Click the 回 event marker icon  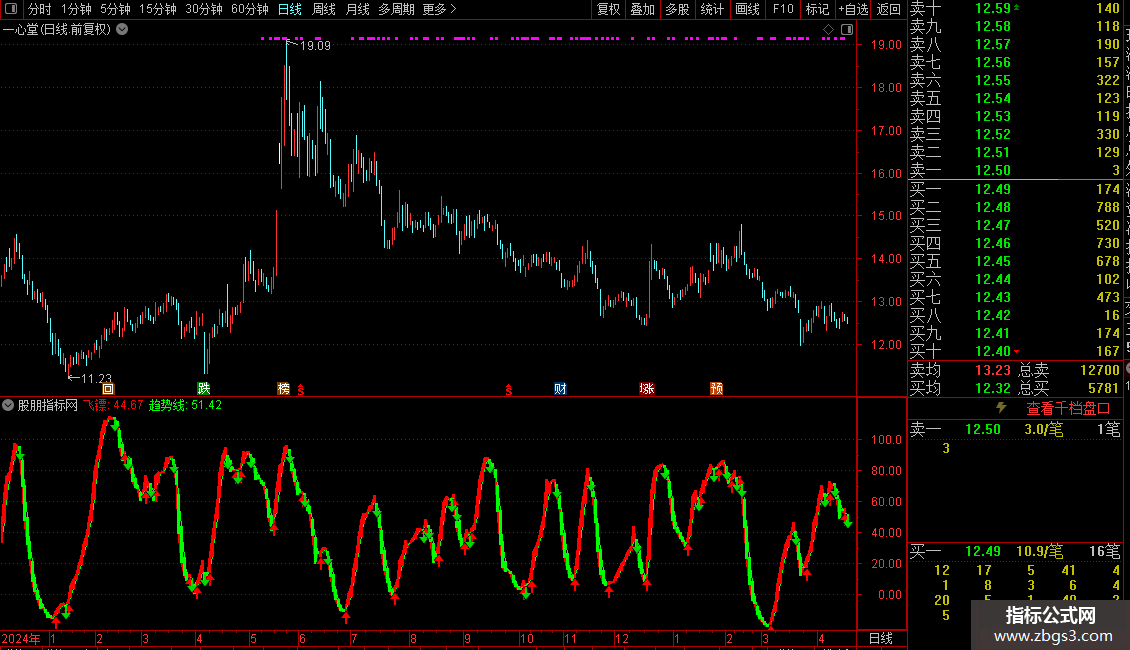pyautogui.click(x=108, y=388)
